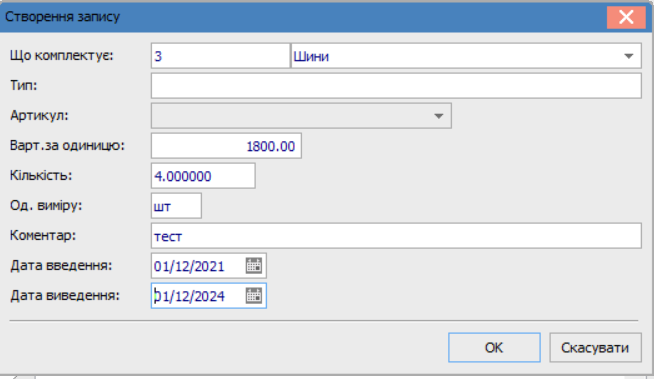
Task: Open calendar picker for Дата виведення
Action: [x=254, y=296]
